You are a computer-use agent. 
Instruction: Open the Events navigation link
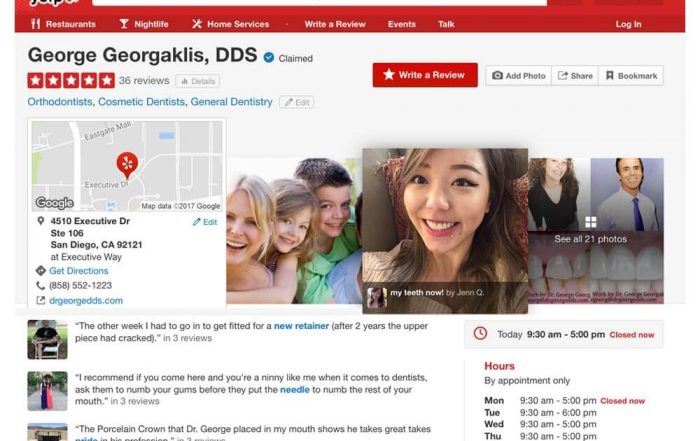401,24
